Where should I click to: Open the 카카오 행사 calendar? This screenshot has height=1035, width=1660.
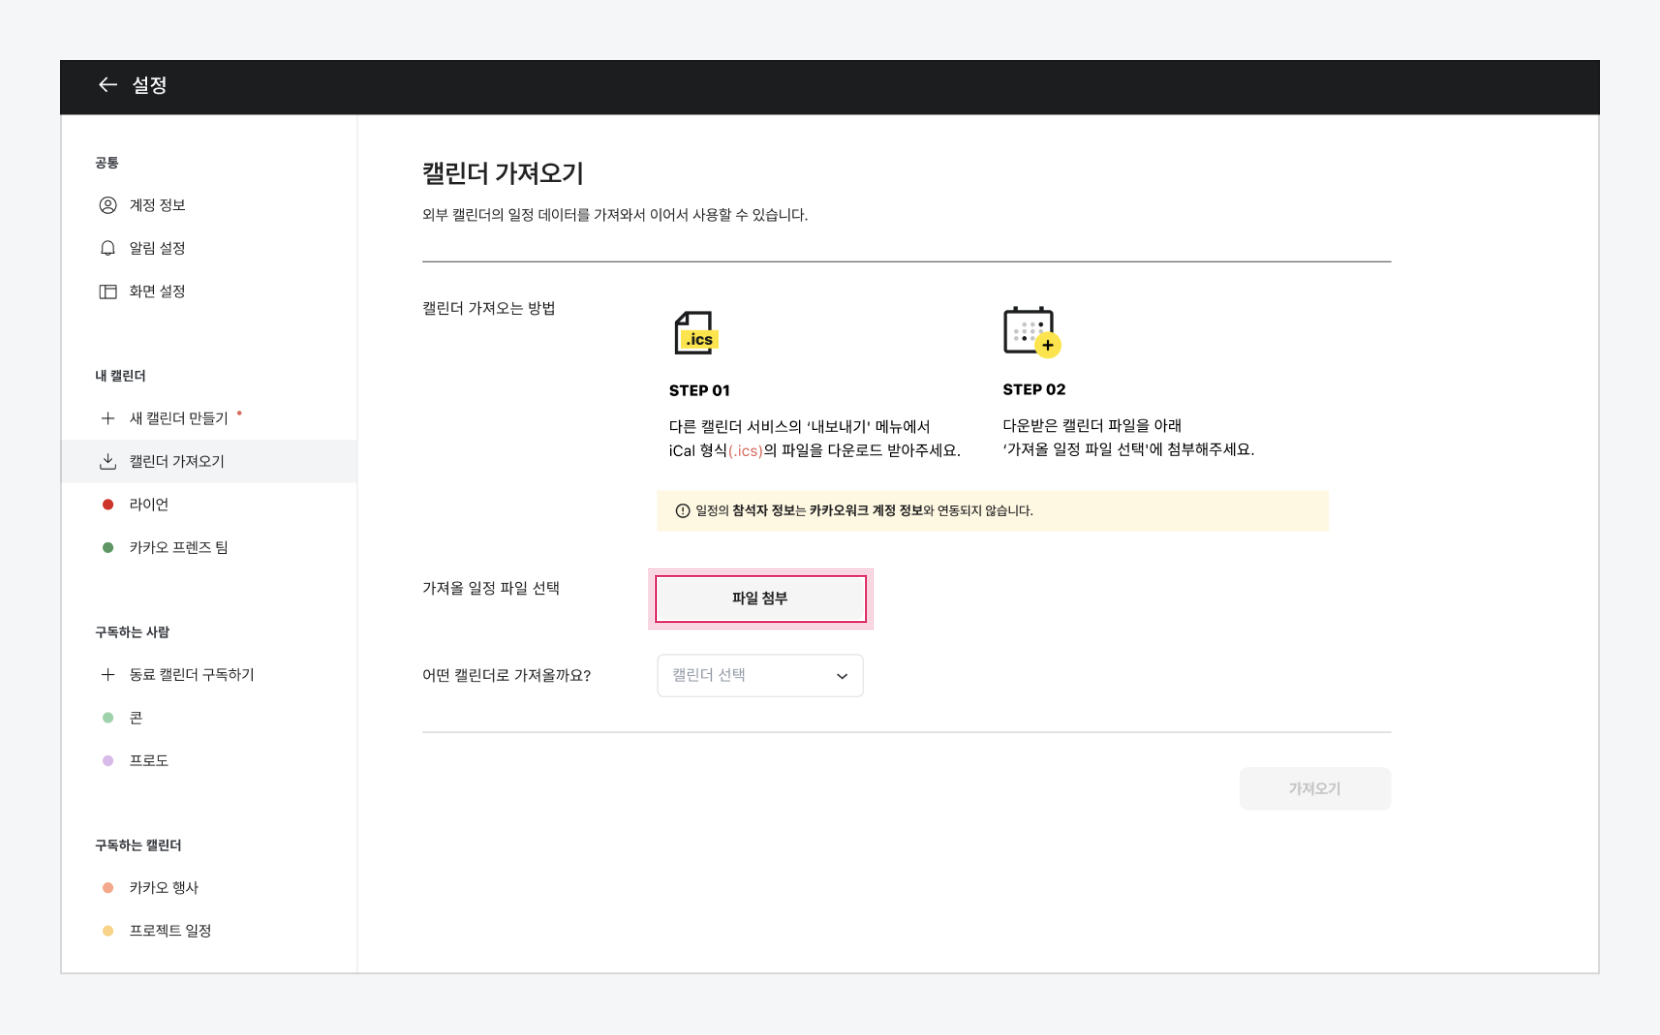click(164, 888)
